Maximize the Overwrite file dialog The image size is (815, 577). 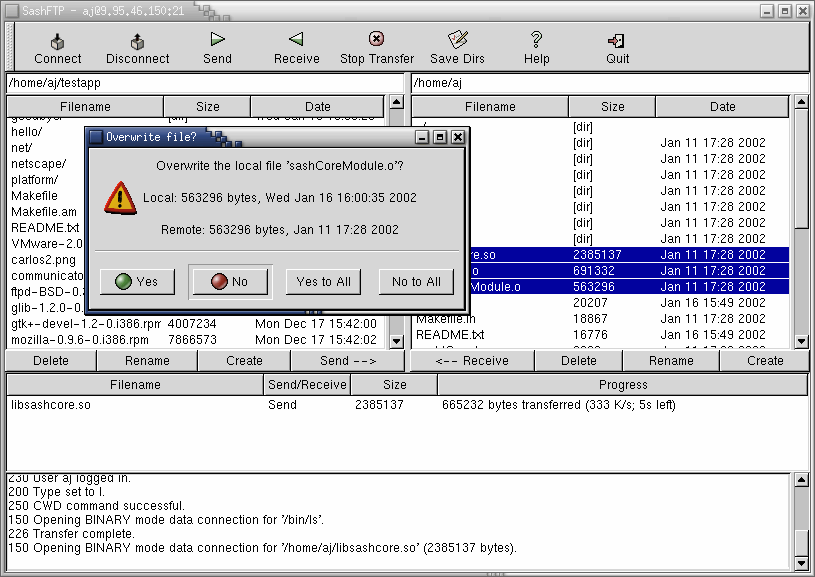(440, 137)
